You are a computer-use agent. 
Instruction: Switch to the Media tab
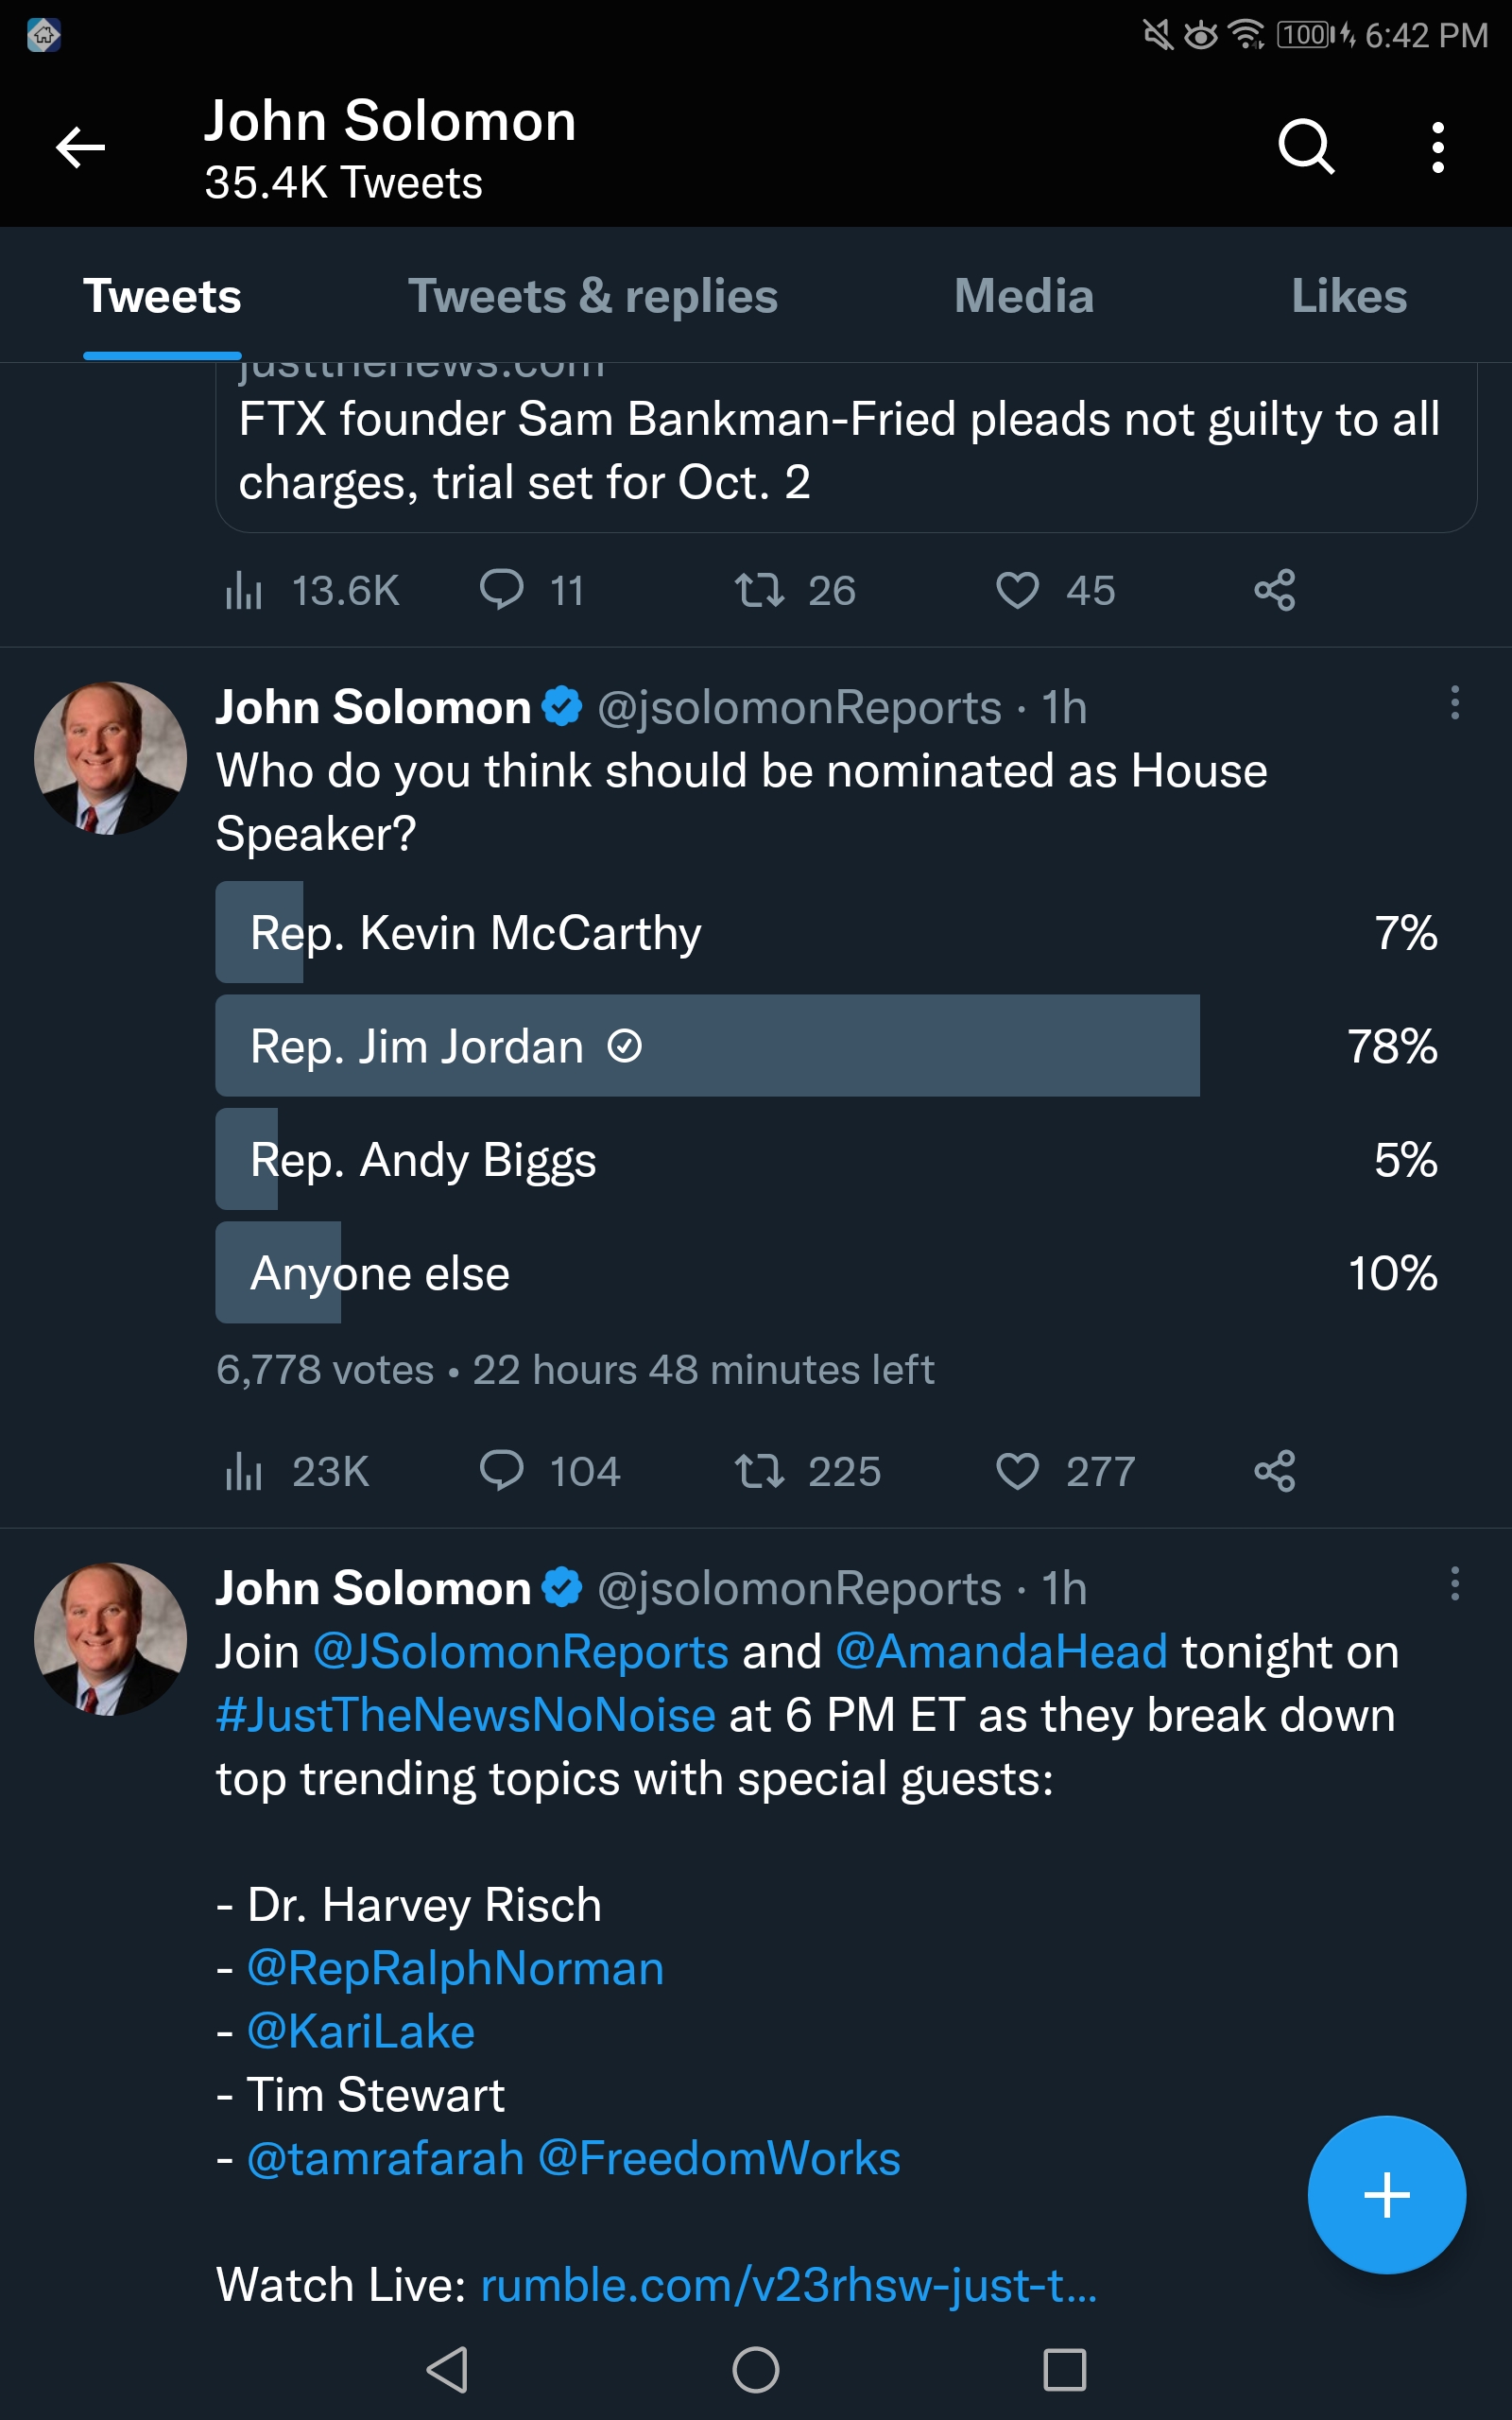pos(1023,296)
